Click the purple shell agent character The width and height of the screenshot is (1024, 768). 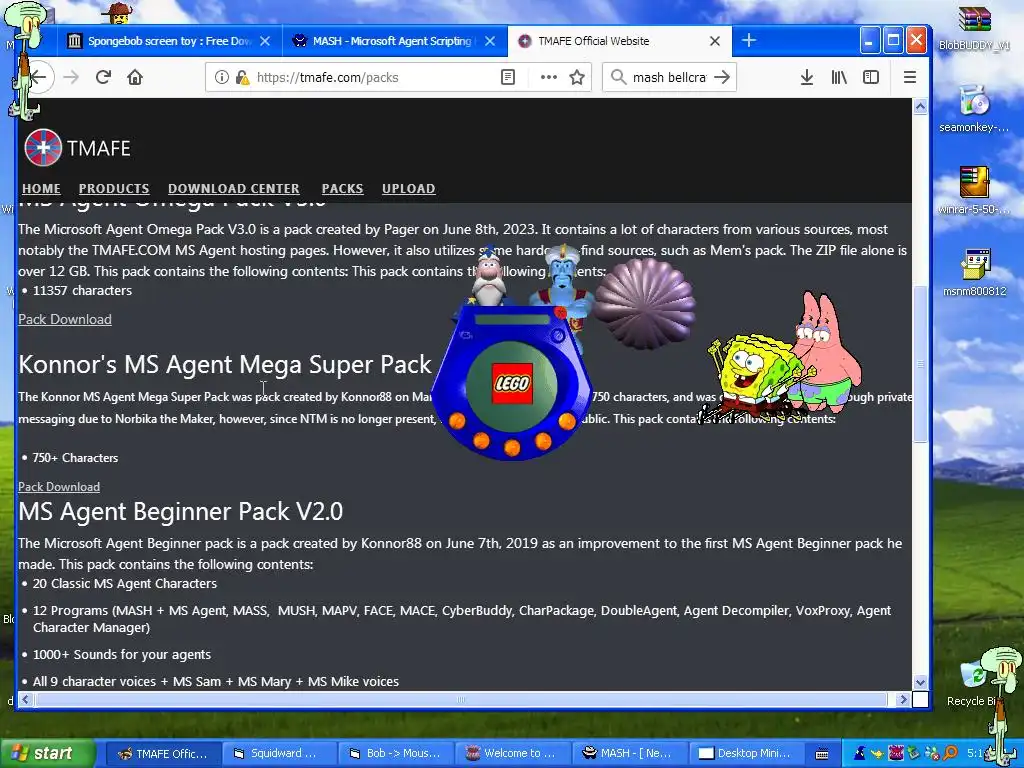pyautogui.click(x=645, y=304)
